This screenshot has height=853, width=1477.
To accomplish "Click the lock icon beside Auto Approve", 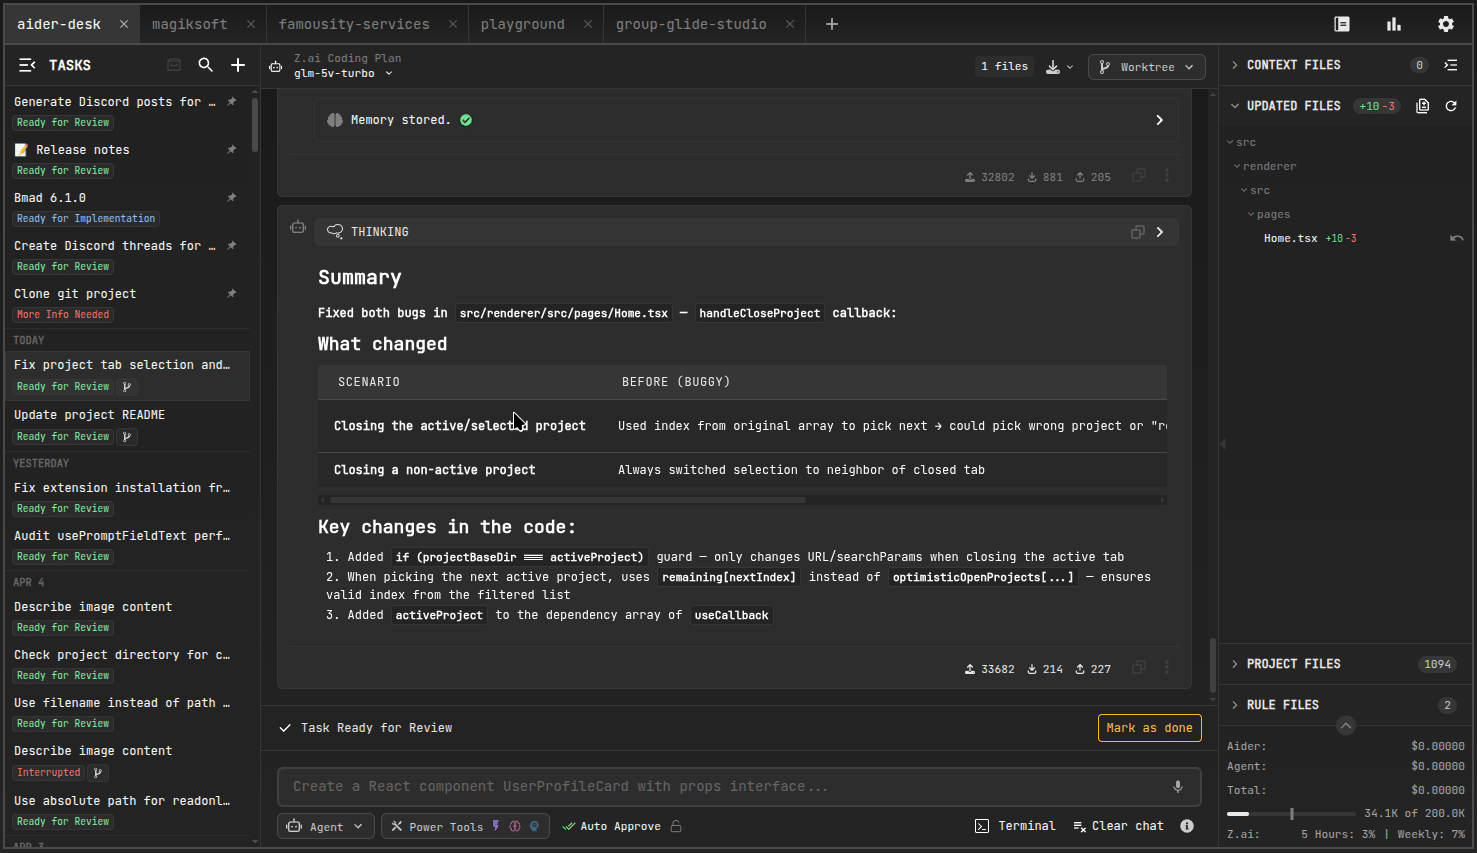I will pyautogui.click(x=677, y=826).
